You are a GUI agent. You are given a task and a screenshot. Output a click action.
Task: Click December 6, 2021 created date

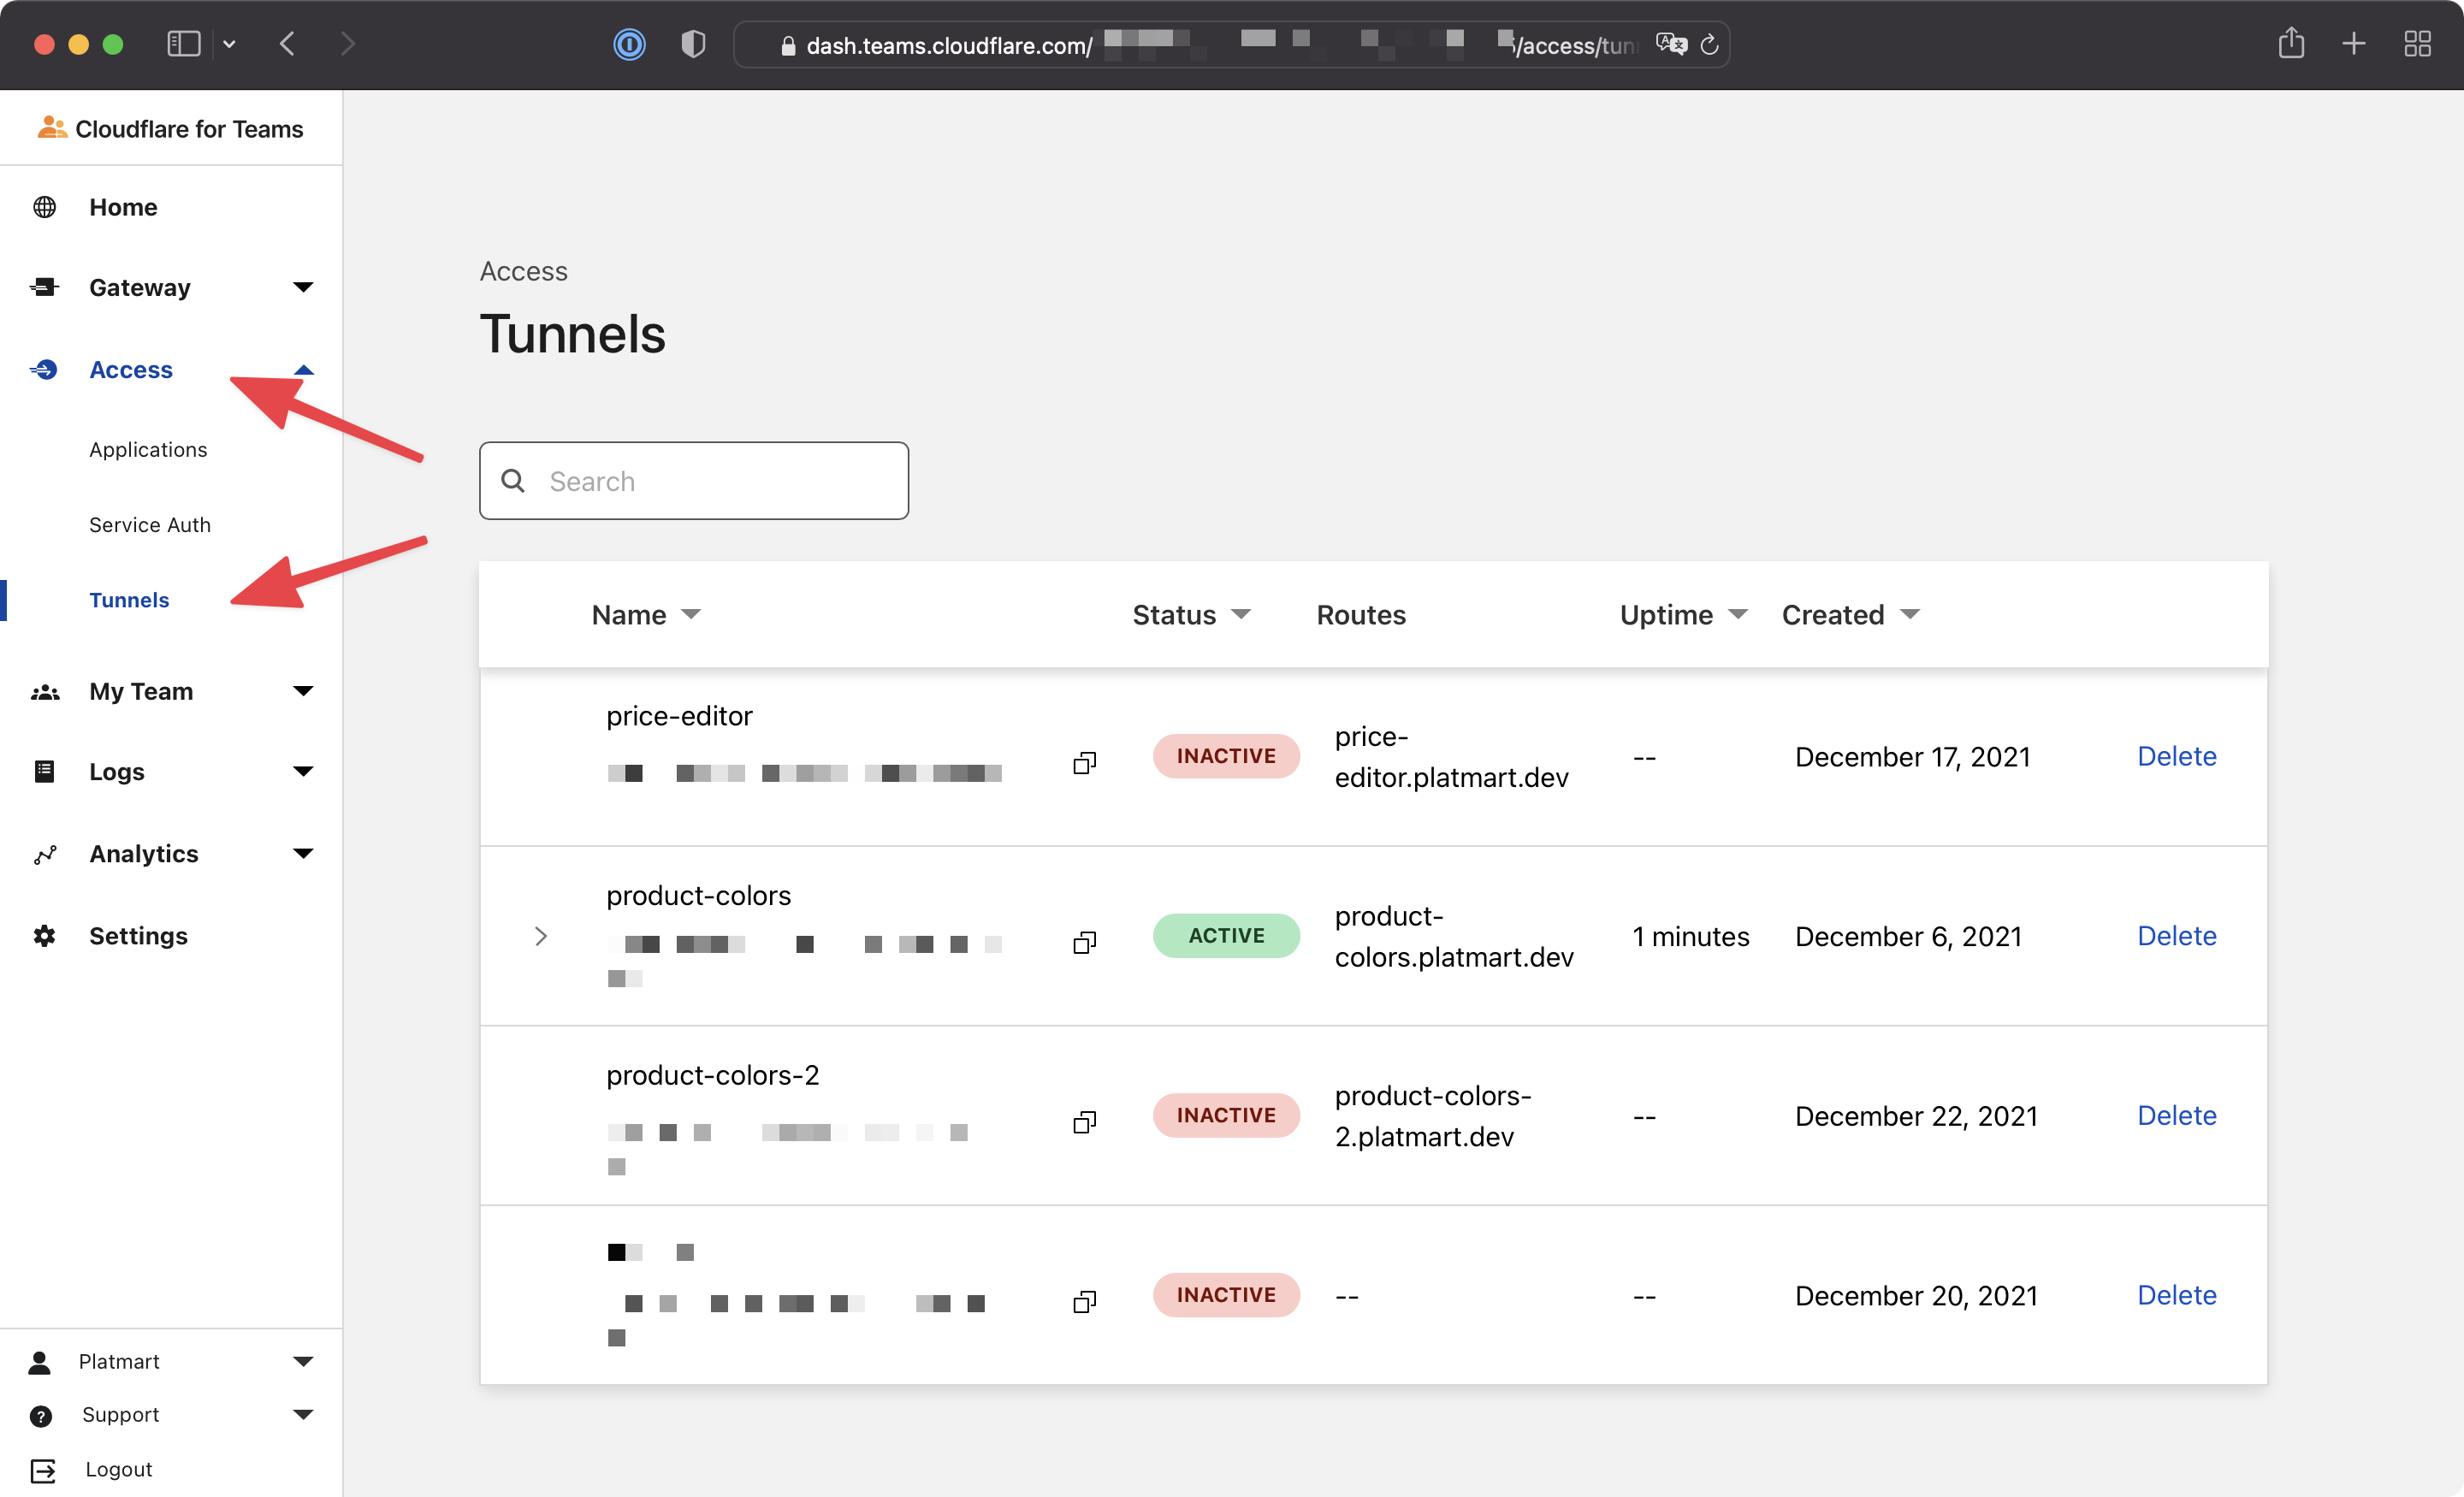1907,935
